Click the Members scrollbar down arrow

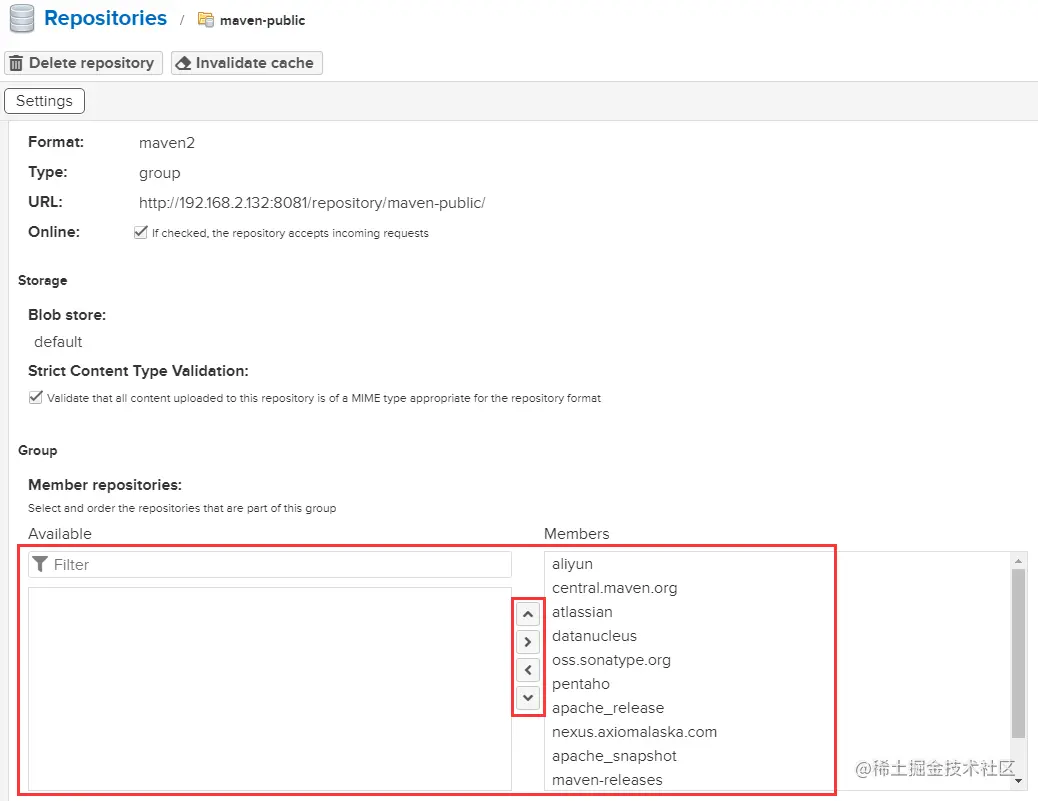coord(1018,781)
